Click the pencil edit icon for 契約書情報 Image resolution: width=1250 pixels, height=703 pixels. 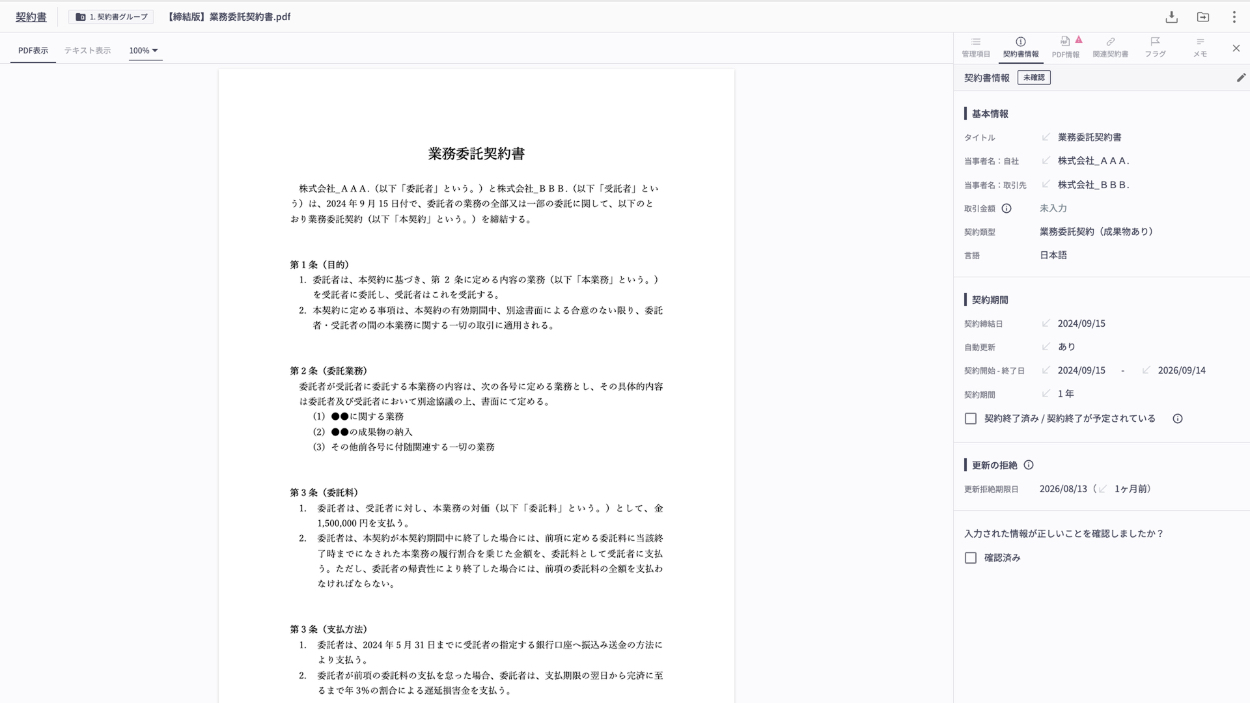coord(1241,78)
